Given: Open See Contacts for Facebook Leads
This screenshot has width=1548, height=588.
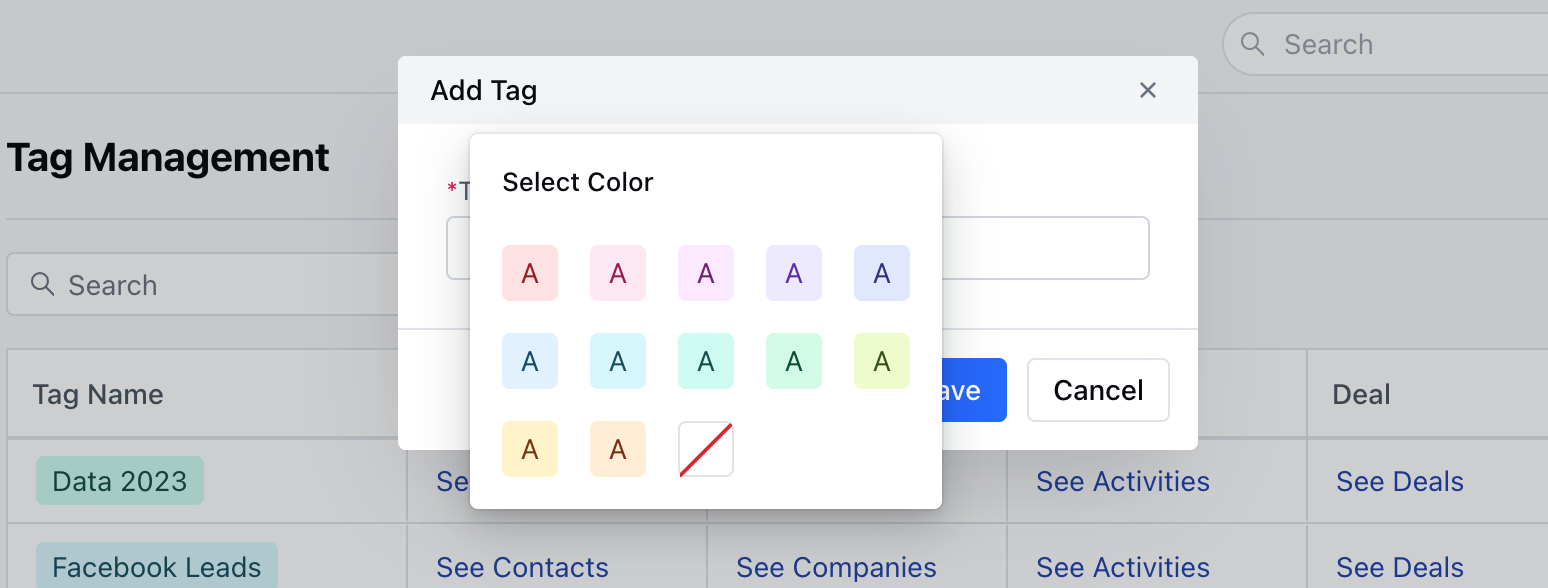Looking at the screenshot, I should tap(522, 567).
